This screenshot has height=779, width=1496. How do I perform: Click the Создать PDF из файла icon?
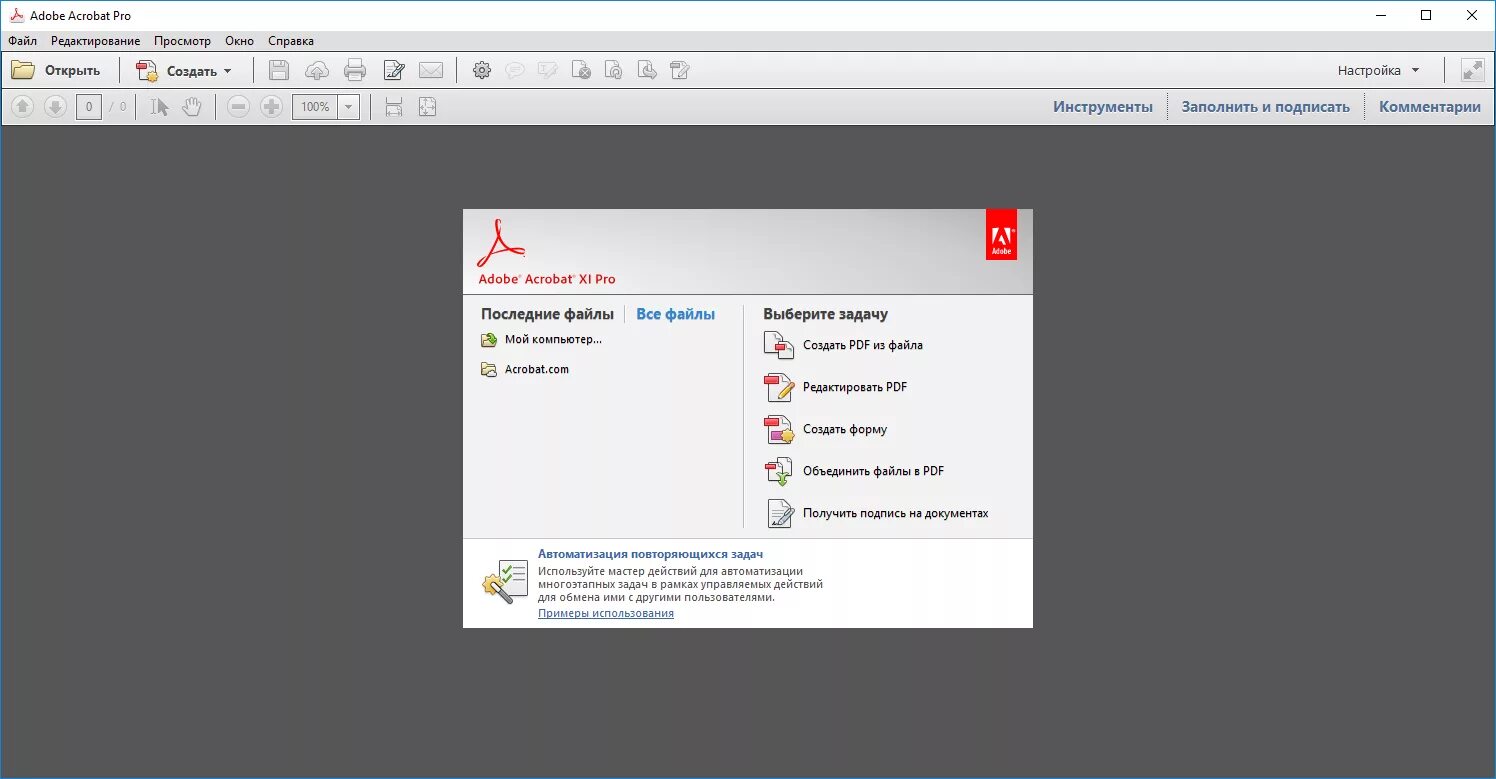tap(779, 345)
